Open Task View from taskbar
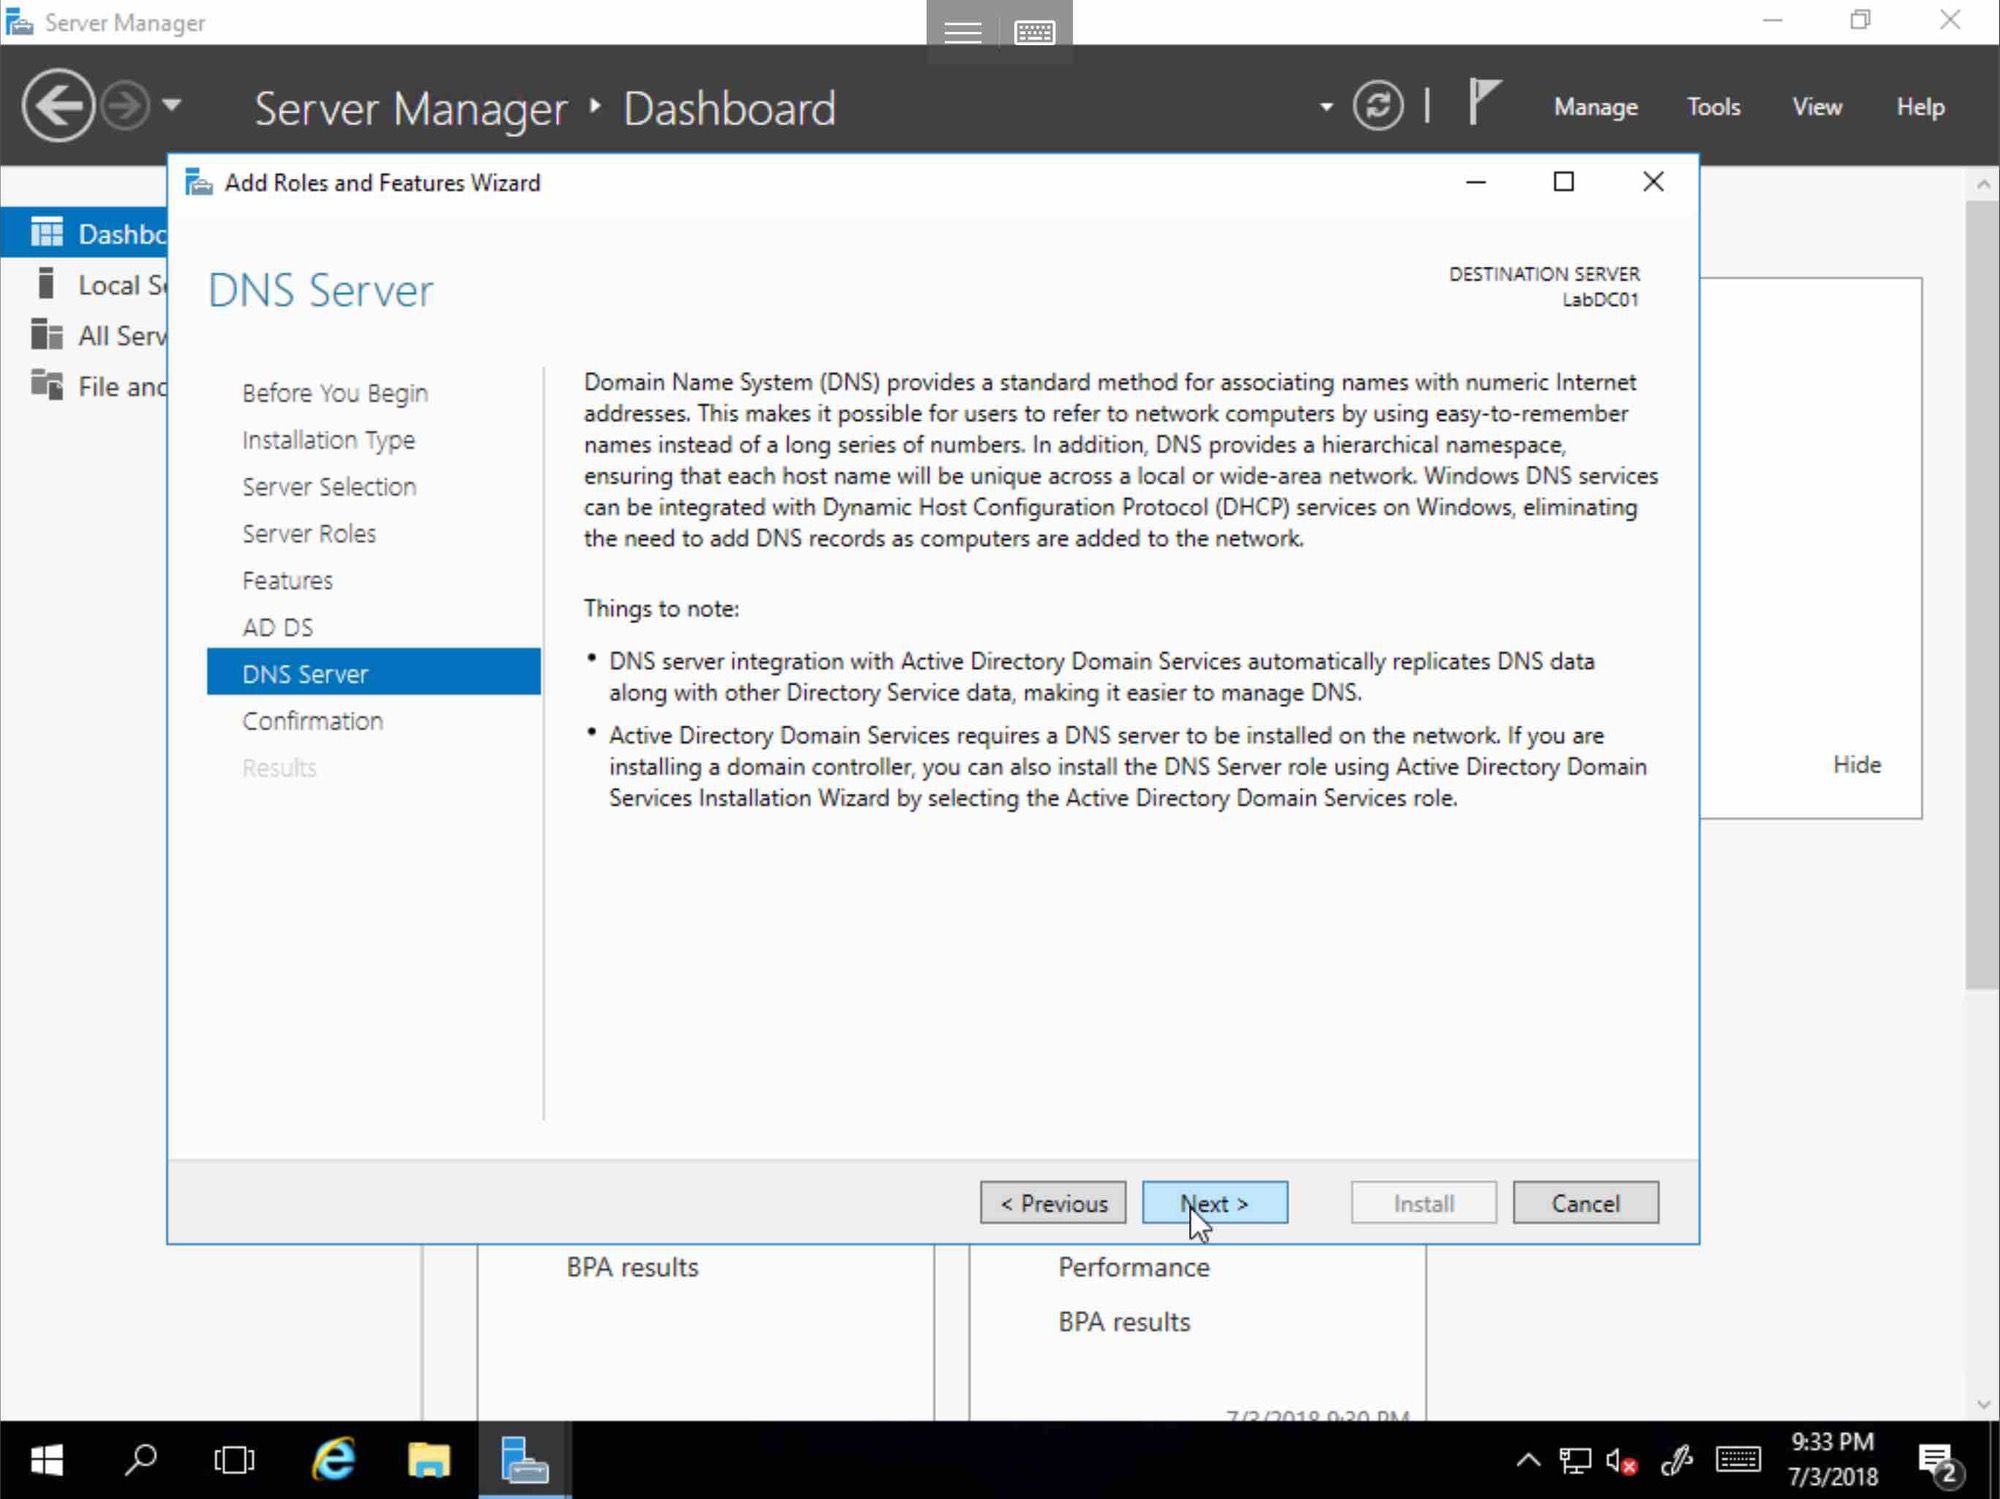Viewport: 2000px width, 1499px height. tap(234, 1460)
